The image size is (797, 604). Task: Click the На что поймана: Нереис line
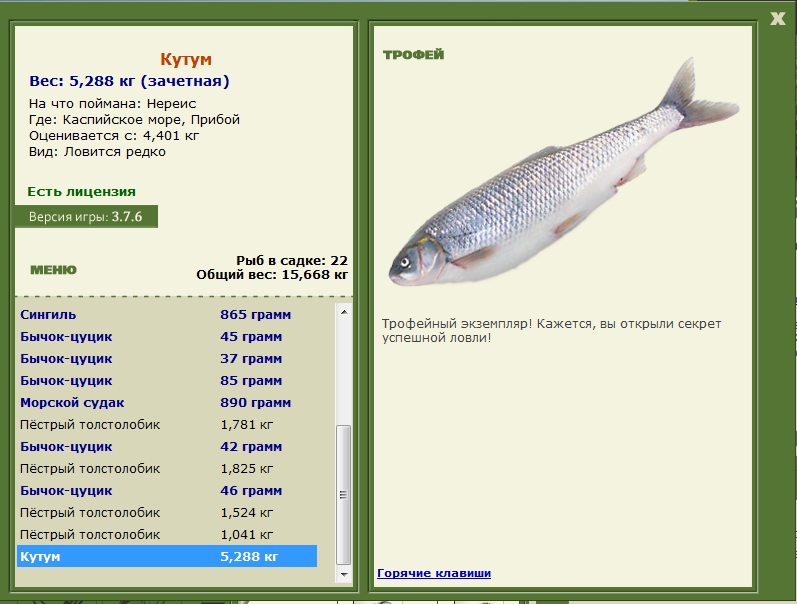click(112, 104)
